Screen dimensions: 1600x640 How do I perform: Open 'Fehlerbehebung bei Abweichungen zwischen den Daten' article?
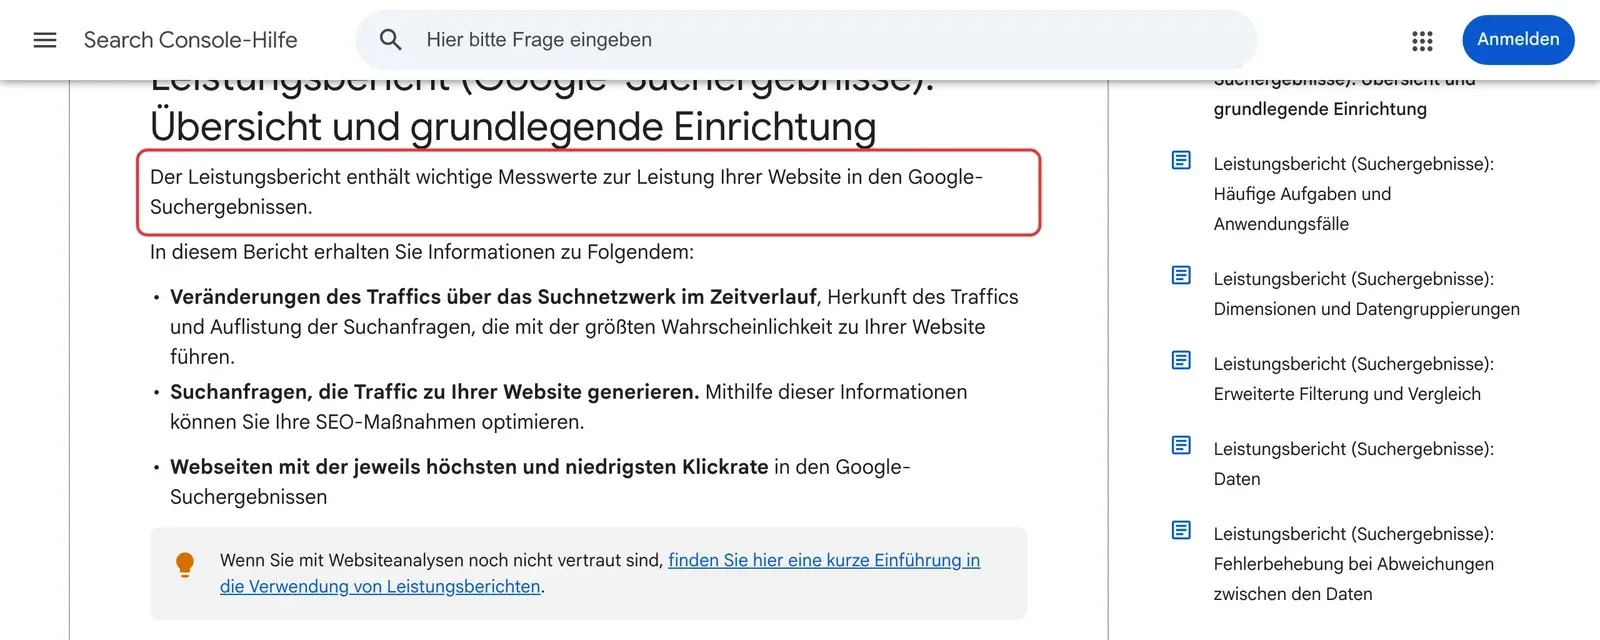[1354, 564]
